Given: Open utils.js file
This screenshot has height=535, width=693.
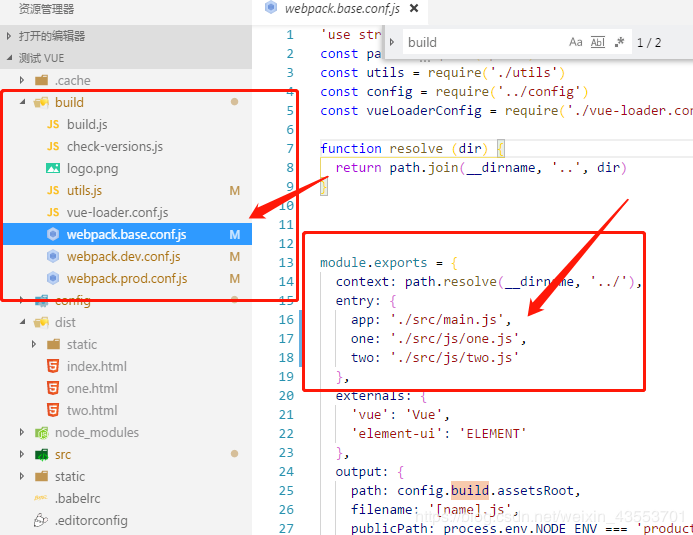Looking at the screenshot, I should (84, 190).
